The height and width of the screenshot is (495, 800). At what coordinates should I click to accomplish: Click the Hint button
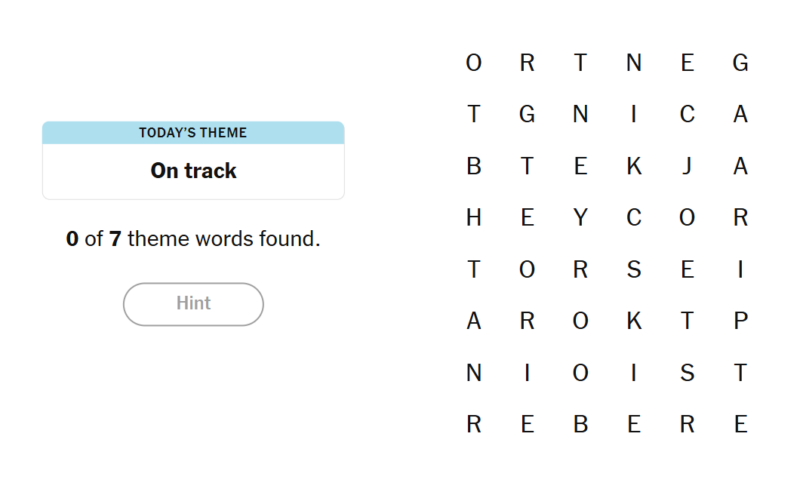(193, 304)
